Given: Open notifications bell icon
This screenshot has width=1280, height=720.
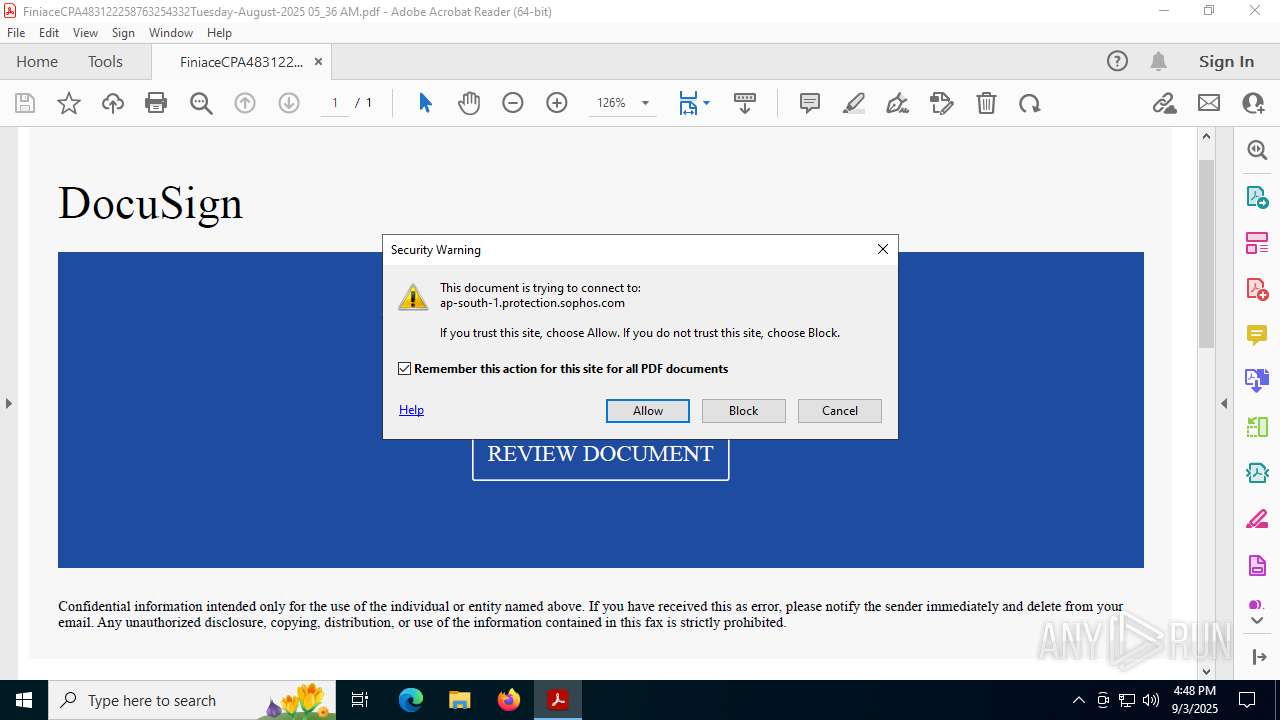Looking at the screenshot, I should (1158, 61).
